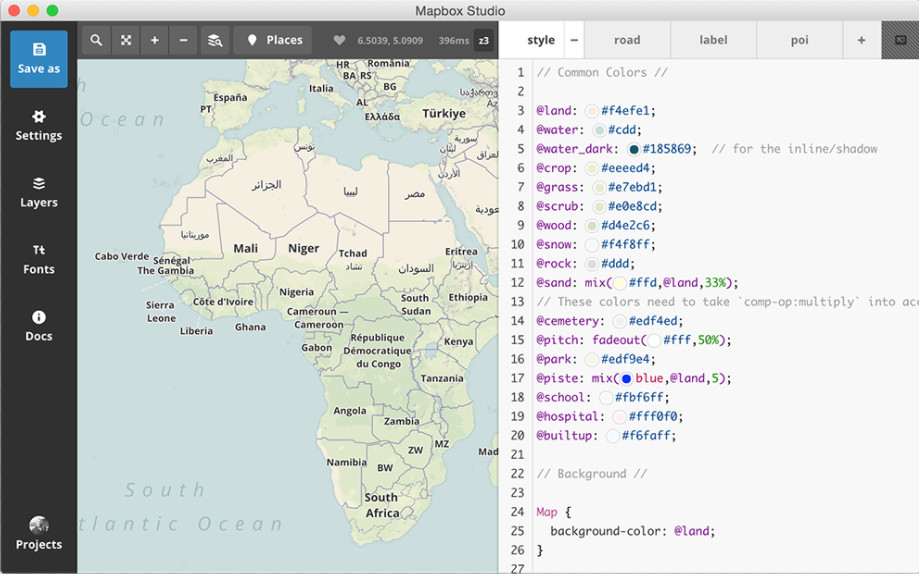
Task: Open the Docs panel
Action: pyautogui.click(x=39, y=326)
